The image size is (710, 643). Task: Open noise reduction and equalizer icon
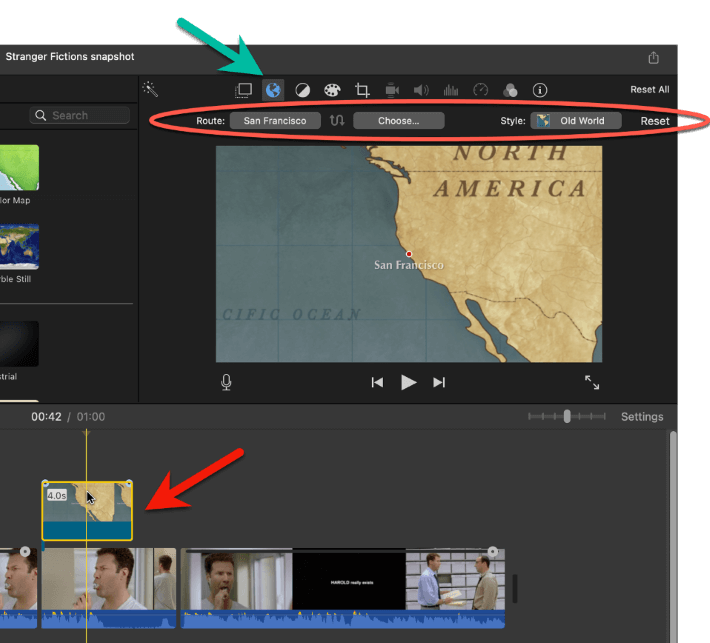451,90
